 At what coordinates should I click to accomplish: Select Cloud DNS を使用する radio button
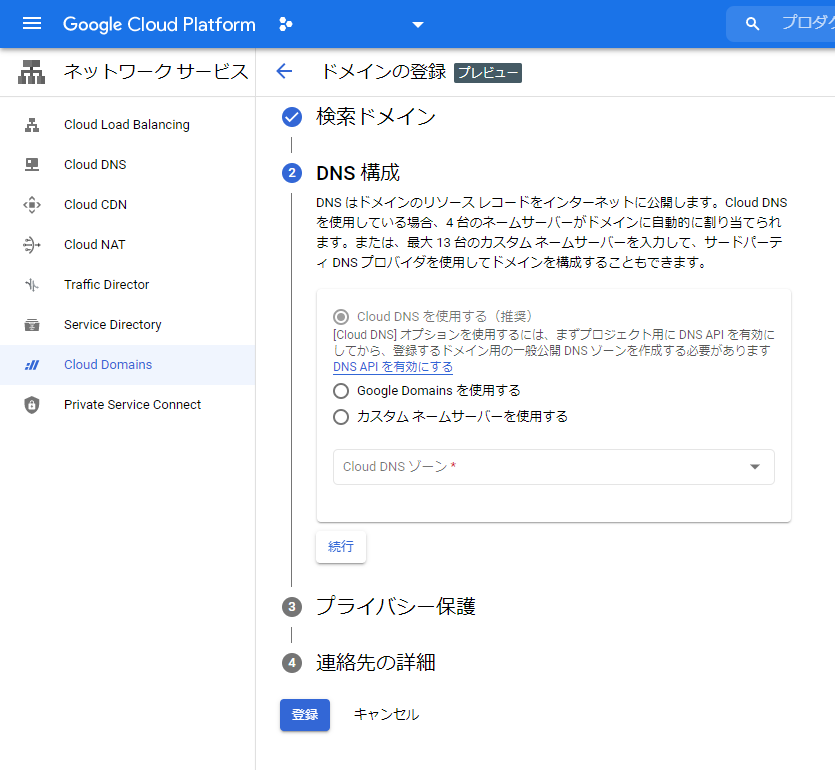[341, 317]
